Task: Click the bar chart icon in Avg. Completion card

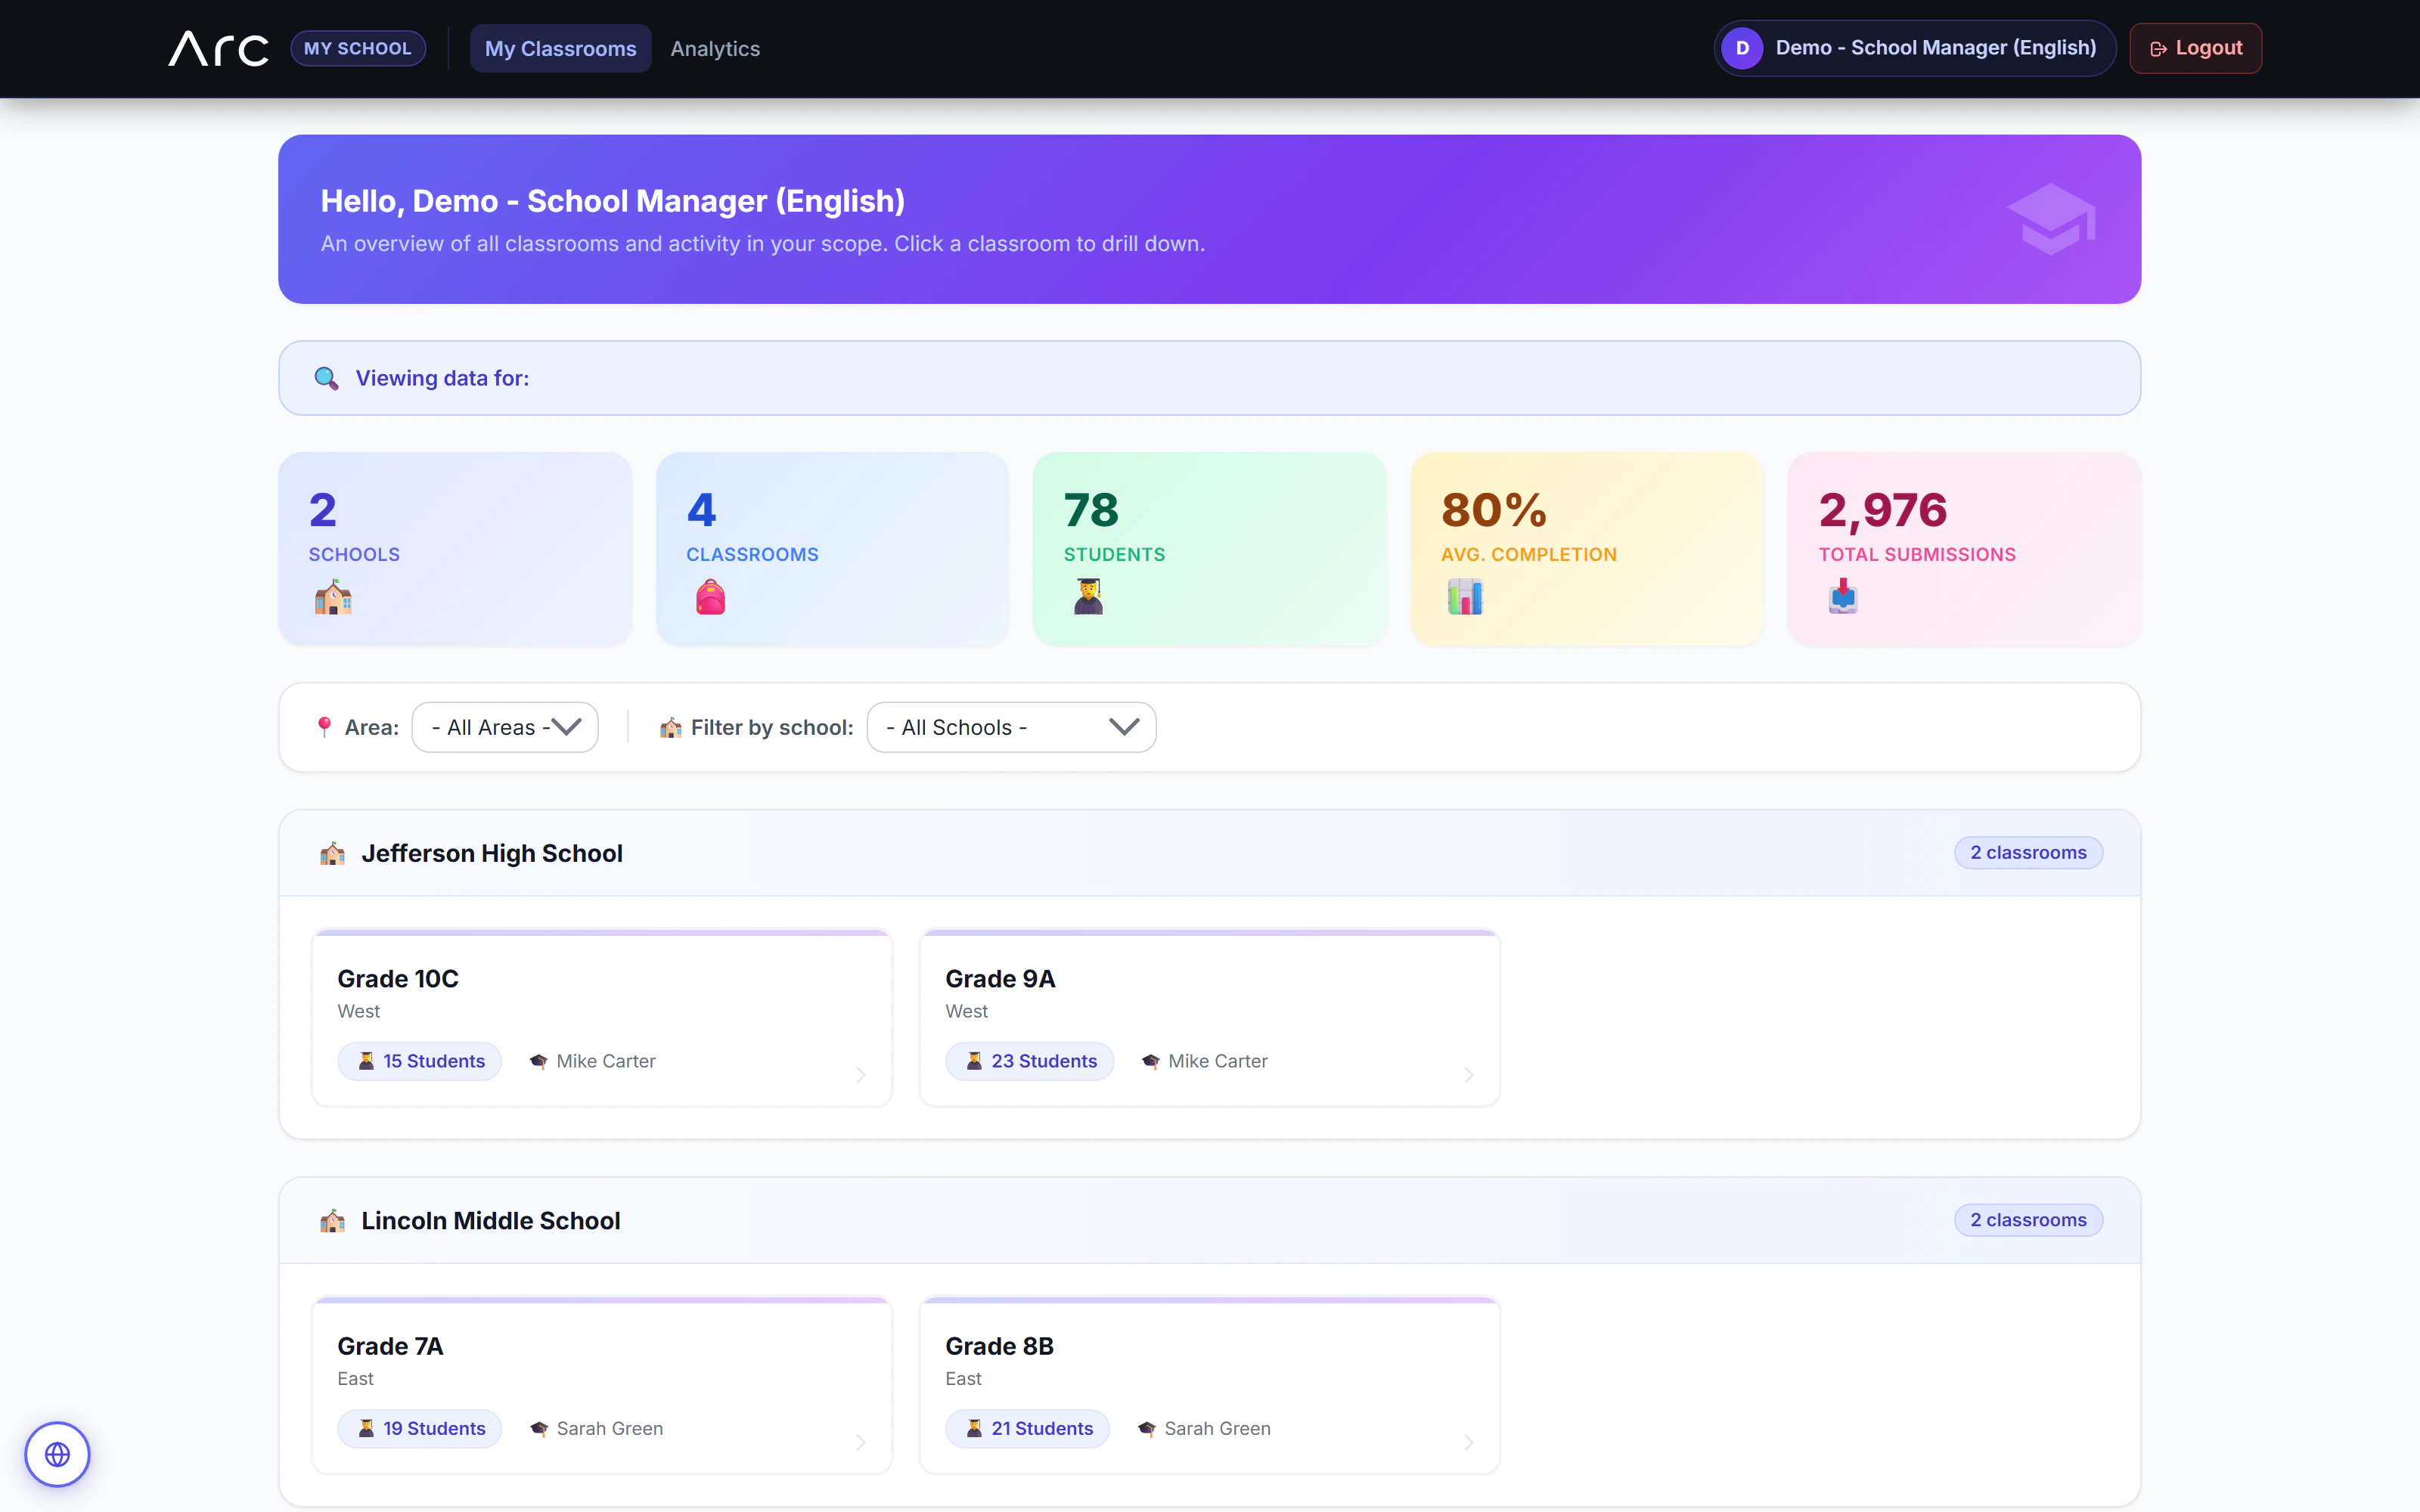Action: tap(1465, 597)
